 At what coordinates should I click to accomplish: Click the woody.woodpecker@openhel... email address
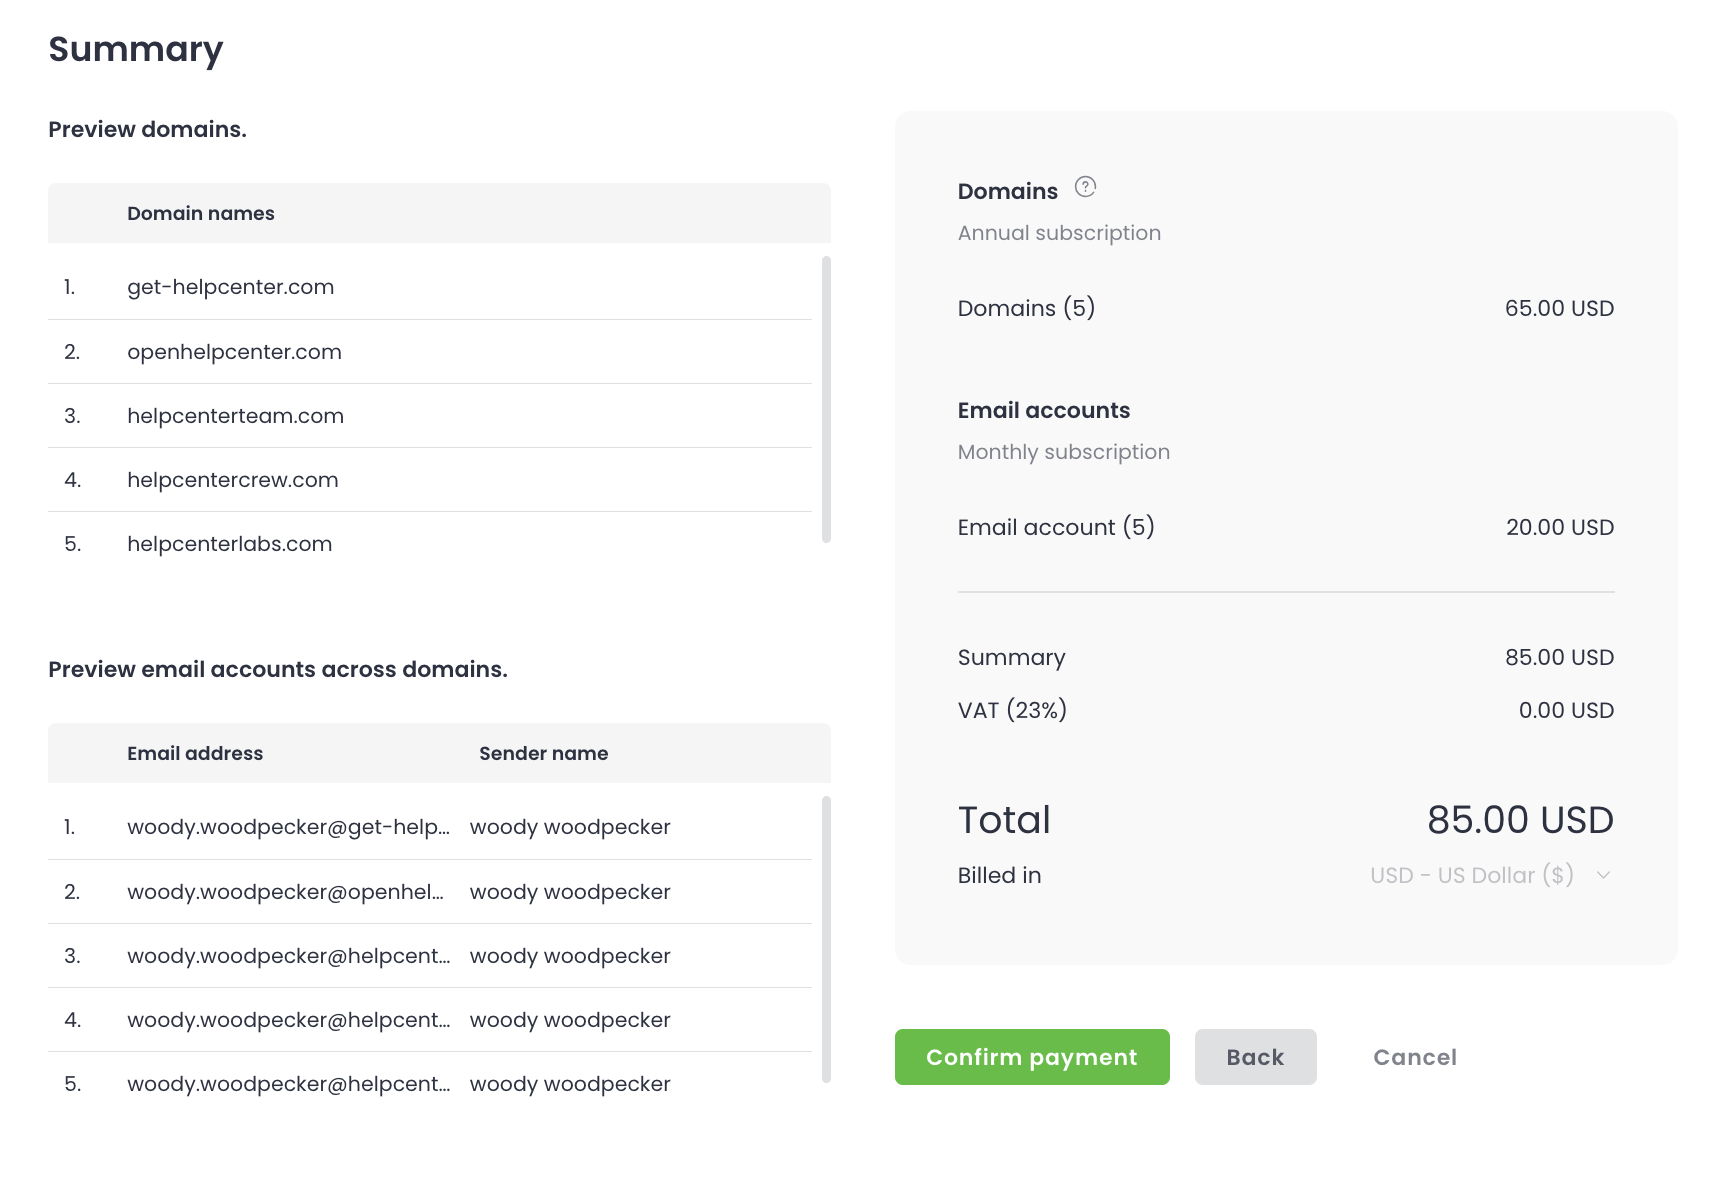pyautogui.click(x=285, y=892)
